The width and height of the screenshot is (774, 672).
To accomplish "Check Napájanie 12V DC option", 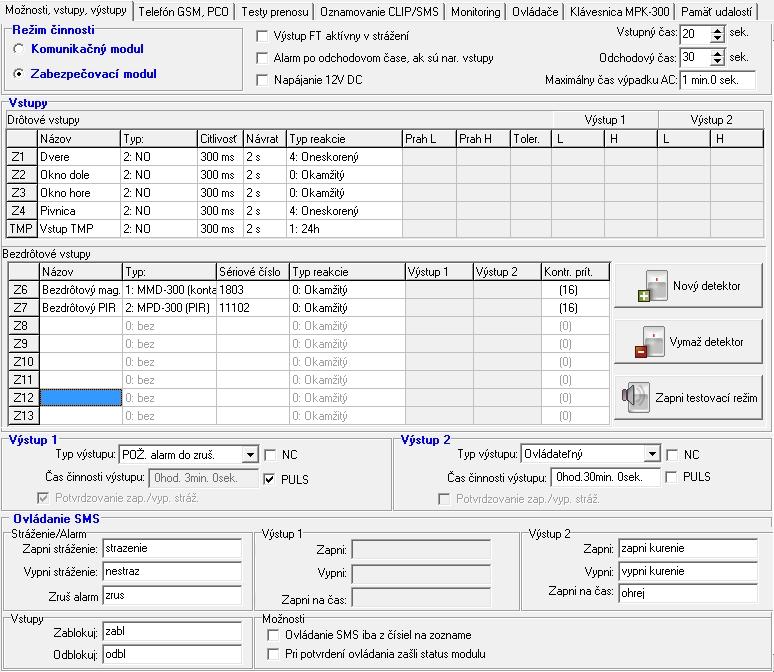I will [x=262, y=80].
